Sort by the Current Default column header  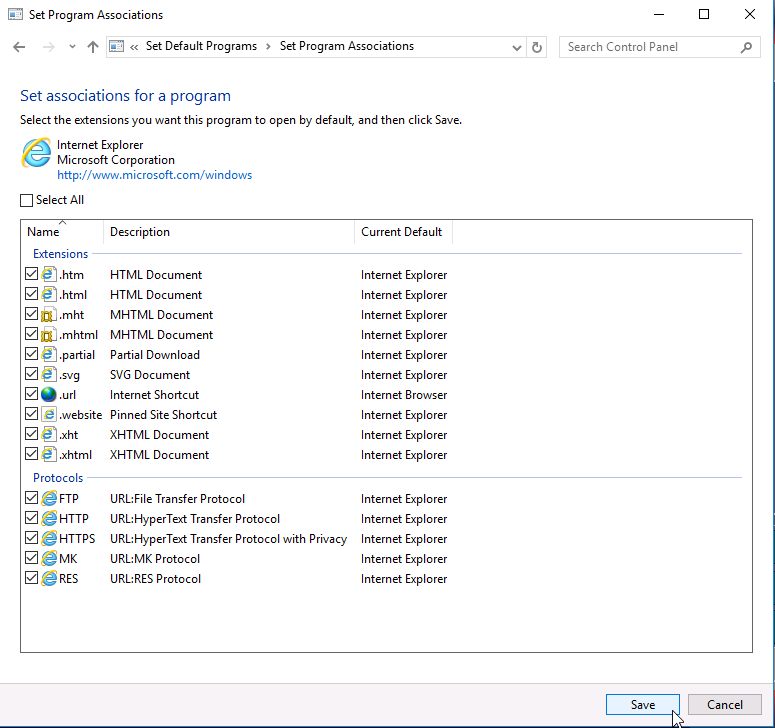click(x=403, y=232)
